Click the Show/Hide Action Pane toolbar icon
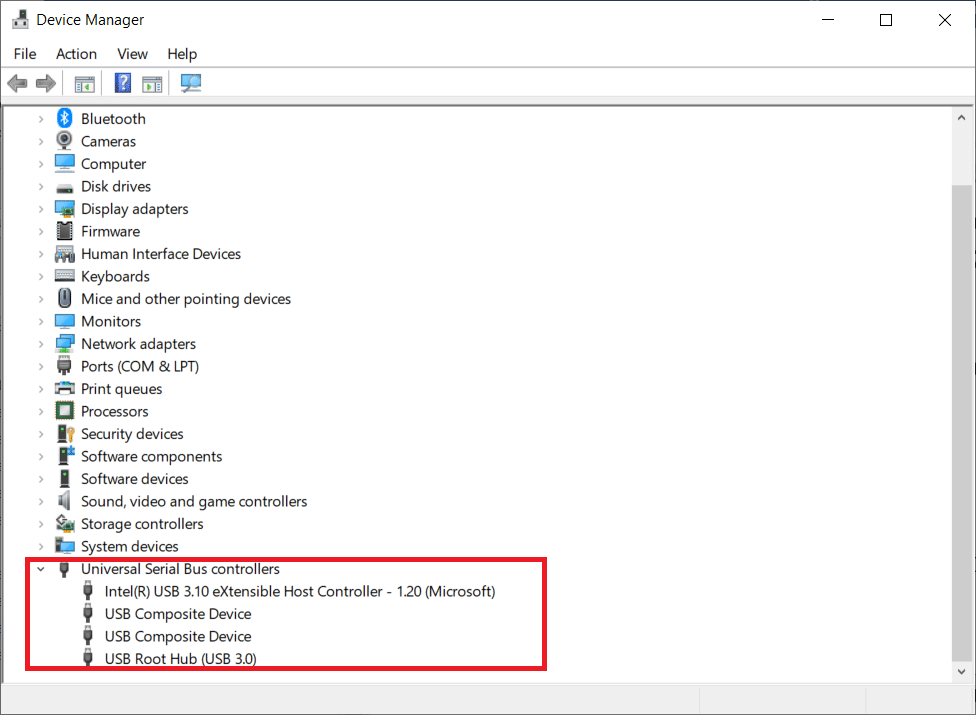Image resolution: width=976 pixels, height=715 pixels. tap(152, 83)
